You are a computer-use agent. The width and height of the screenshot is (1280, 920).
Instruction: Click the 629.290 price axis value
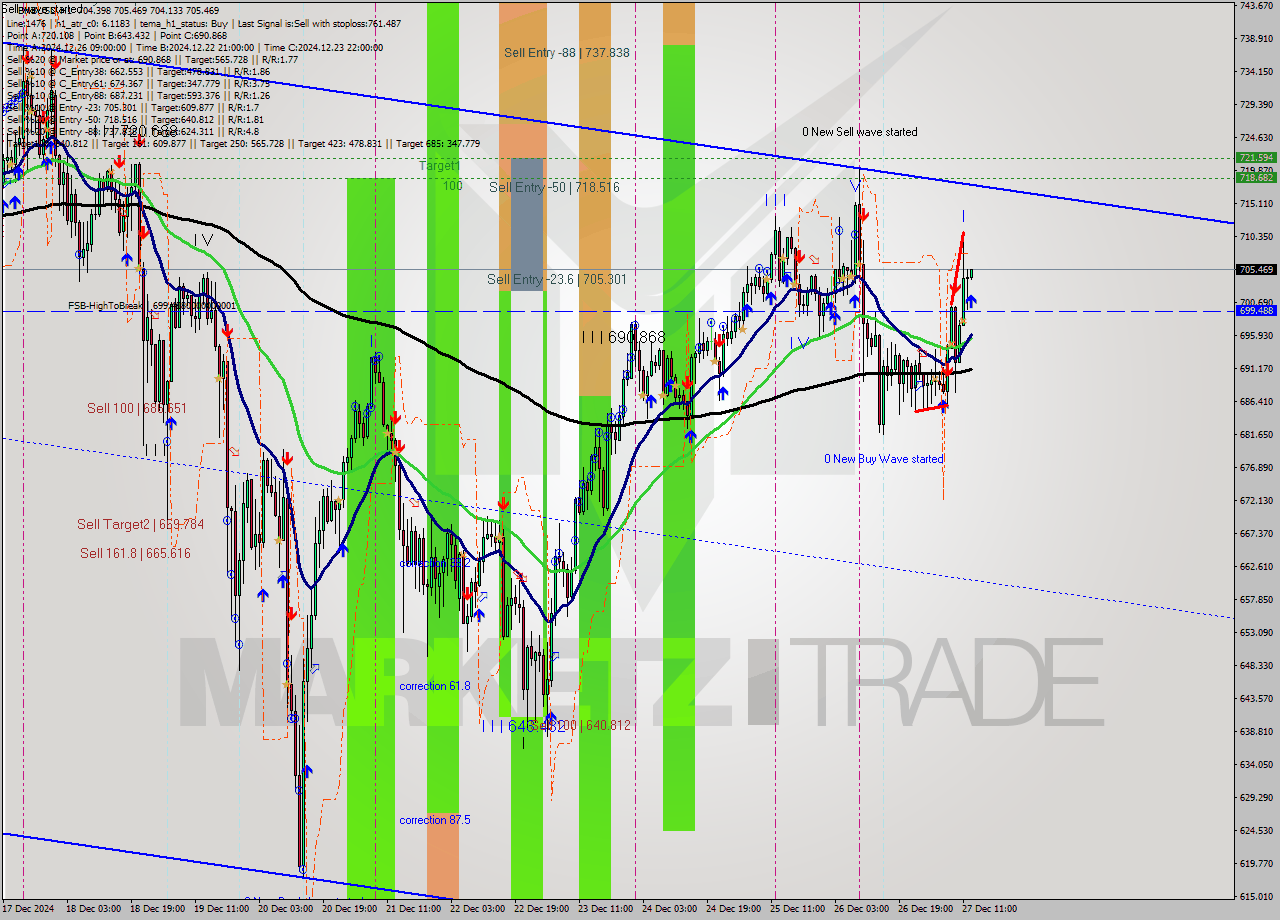pyautogui.click(x=1256, y=798)
